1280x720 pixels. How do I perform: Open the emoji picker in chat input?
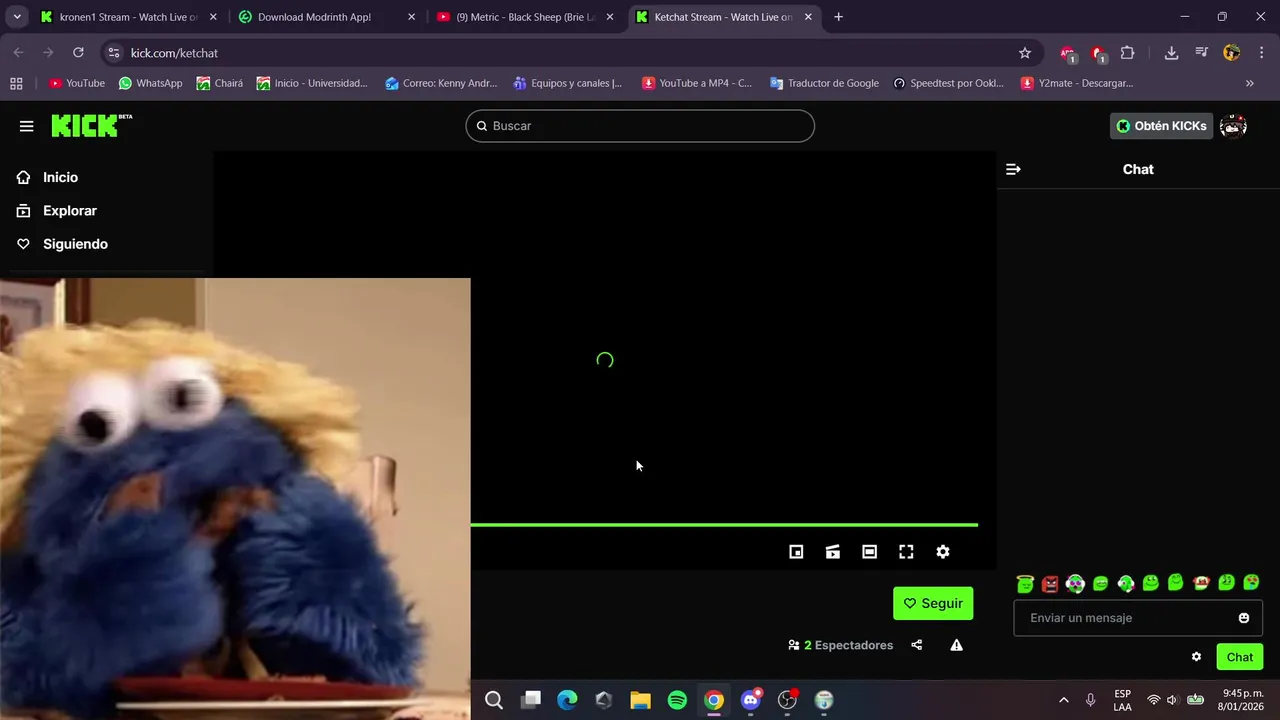tap(1244, 618)
